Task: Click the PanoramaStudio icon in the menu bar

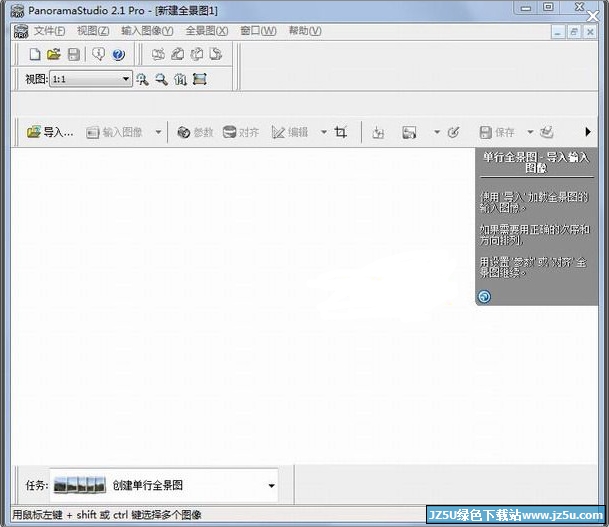Action: 21,31
